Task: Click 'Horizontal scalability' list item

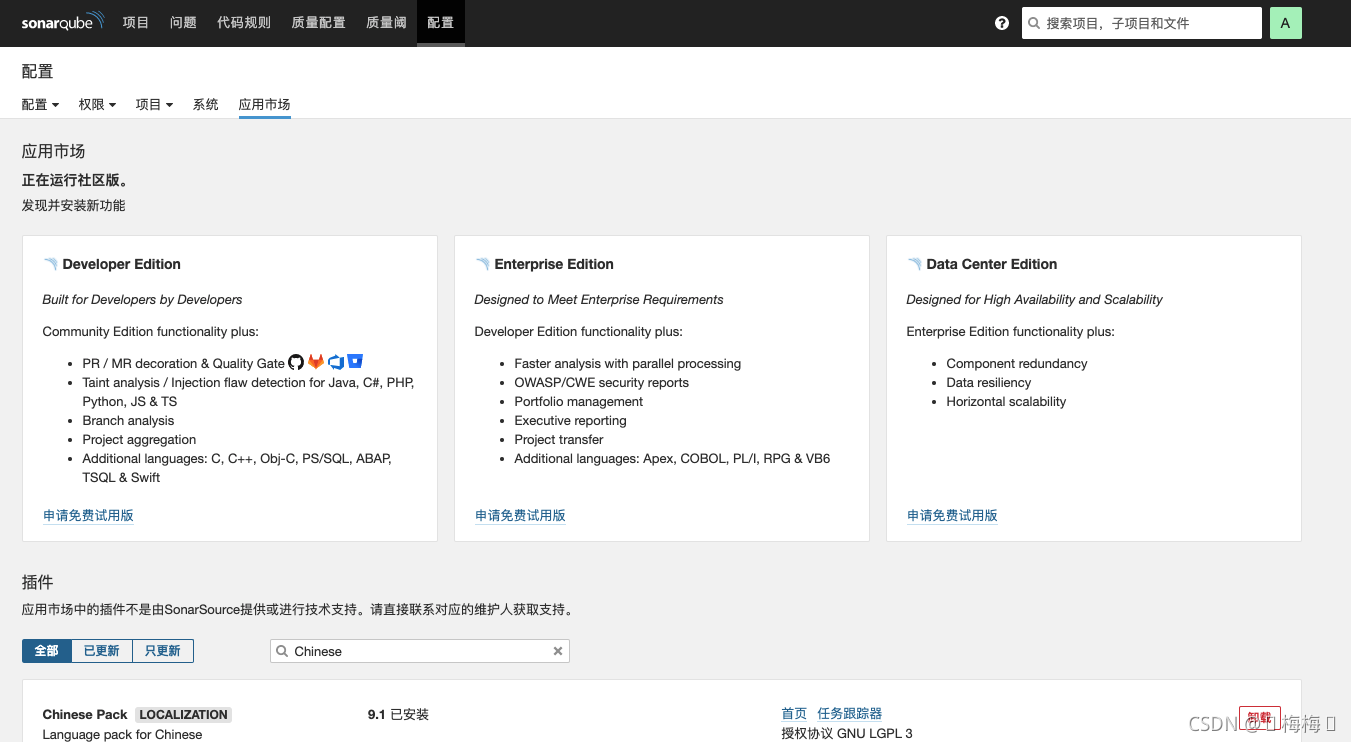Action: pos(1006,401)
